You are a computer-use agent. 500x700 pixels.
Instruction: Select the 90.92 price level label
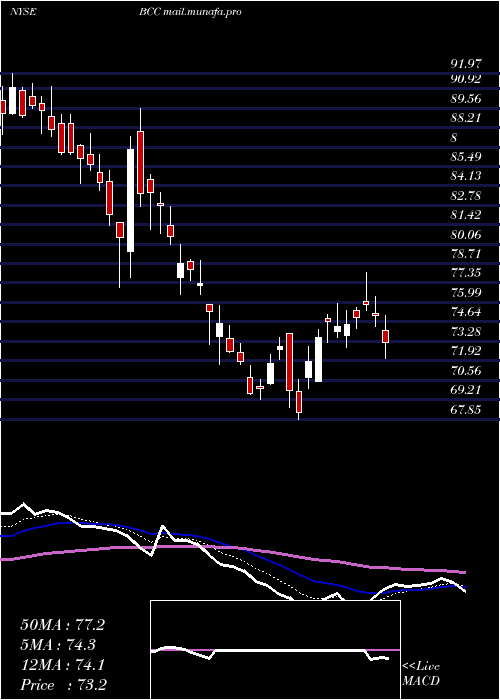466,79
